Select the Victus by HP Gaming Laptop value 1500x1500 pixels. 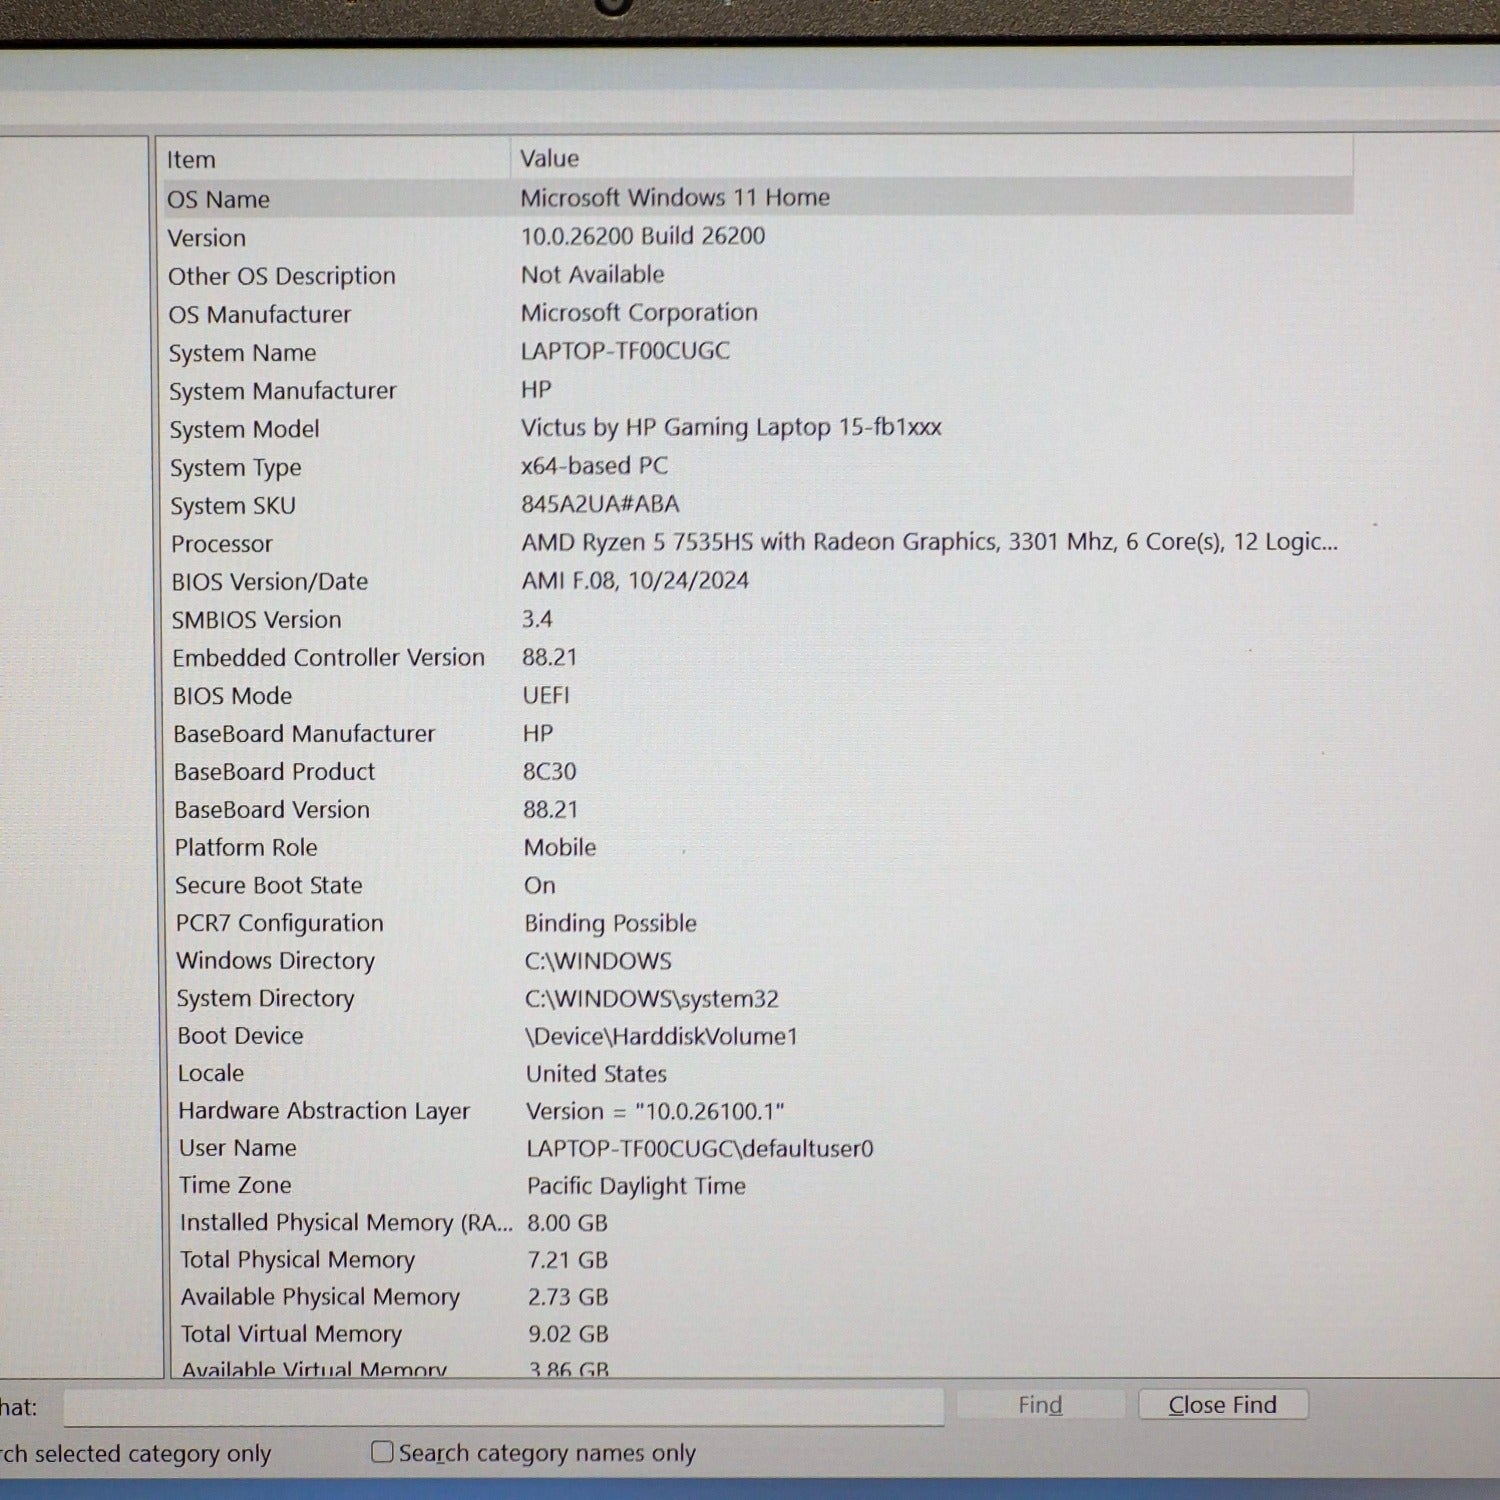click(731, 428)
